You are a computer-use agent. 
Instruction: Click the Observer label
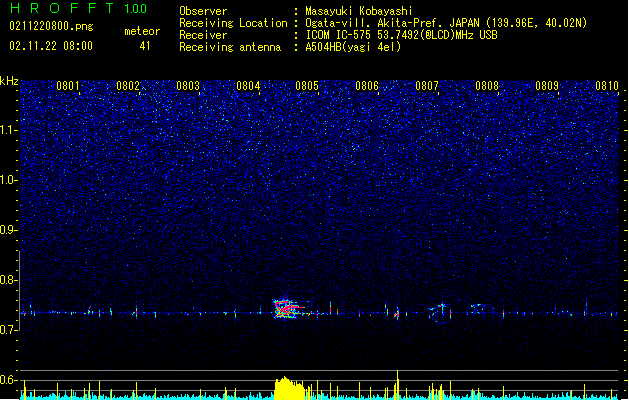click(x=203, y=11)
